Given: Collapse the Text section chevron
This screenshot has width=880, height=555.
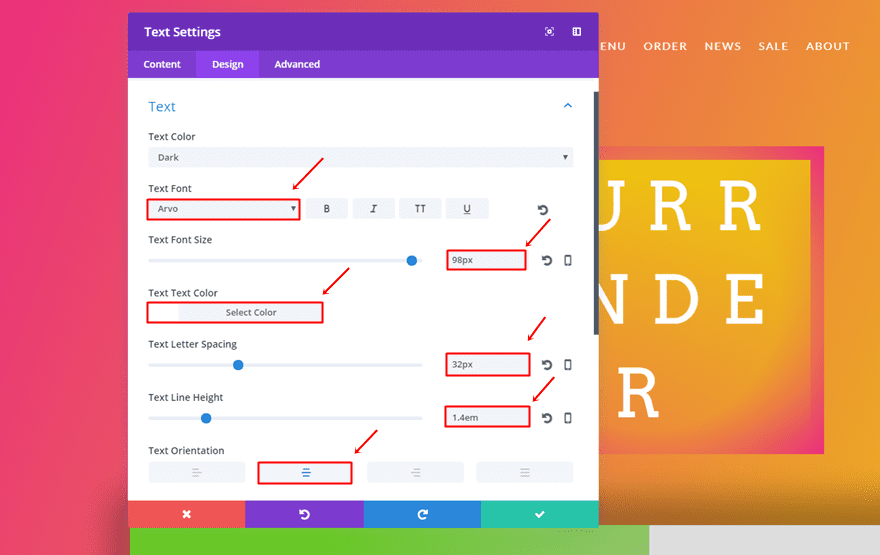Looking at the screenshot, I should (568, 106).
